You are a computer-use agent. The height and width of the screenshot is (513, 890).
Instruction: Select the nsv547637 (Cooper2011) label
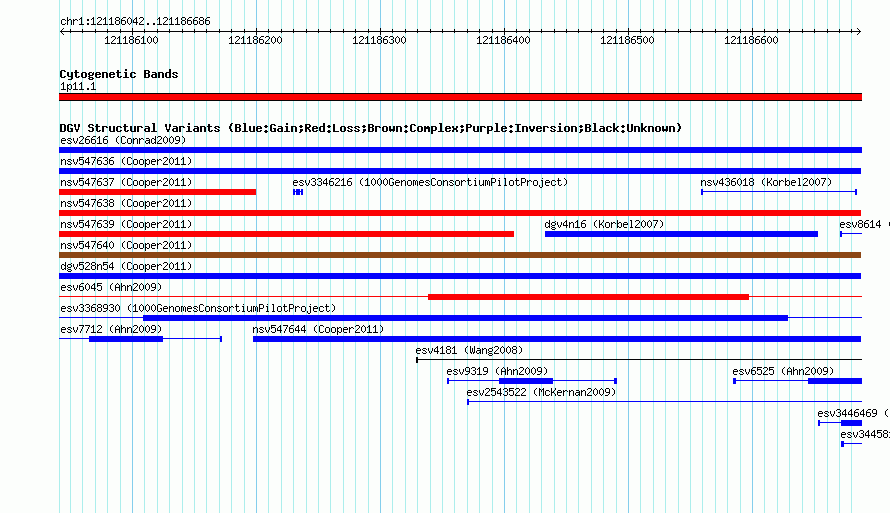[x=126, y=182]
